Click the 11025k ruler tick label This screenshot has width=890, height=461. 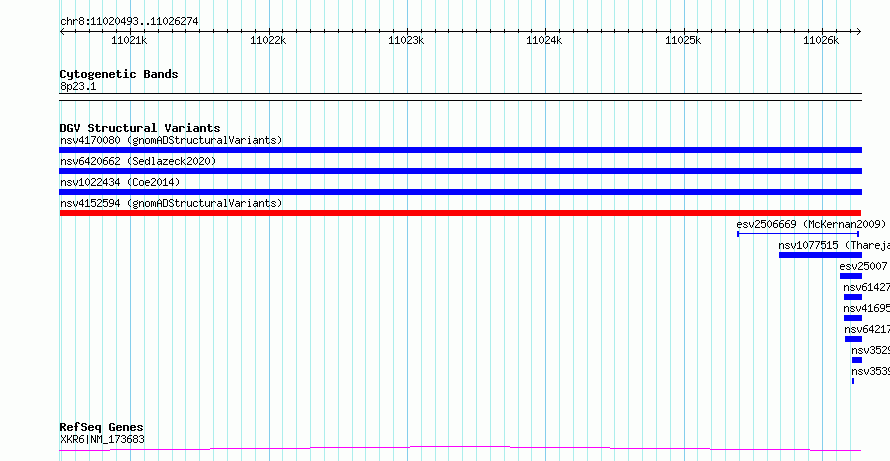click(683, 40)
